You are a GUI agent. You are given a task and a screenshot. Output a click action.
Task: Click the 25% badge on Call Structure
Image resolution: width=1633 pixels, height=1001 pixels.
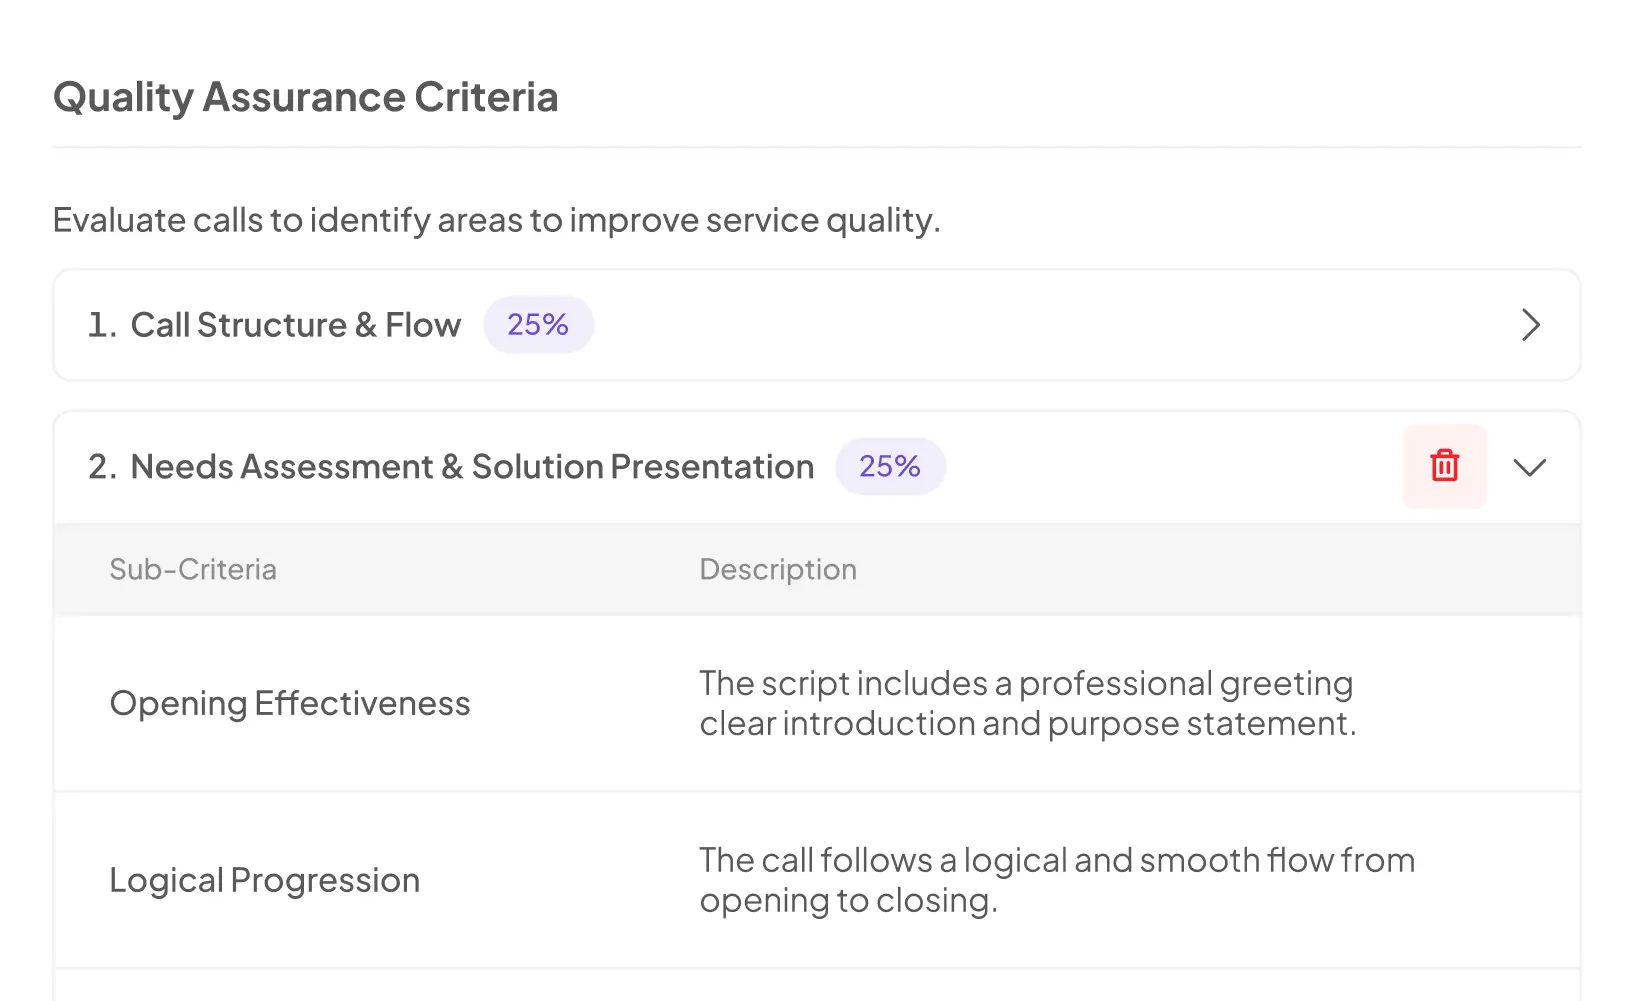tap(538, 325)
